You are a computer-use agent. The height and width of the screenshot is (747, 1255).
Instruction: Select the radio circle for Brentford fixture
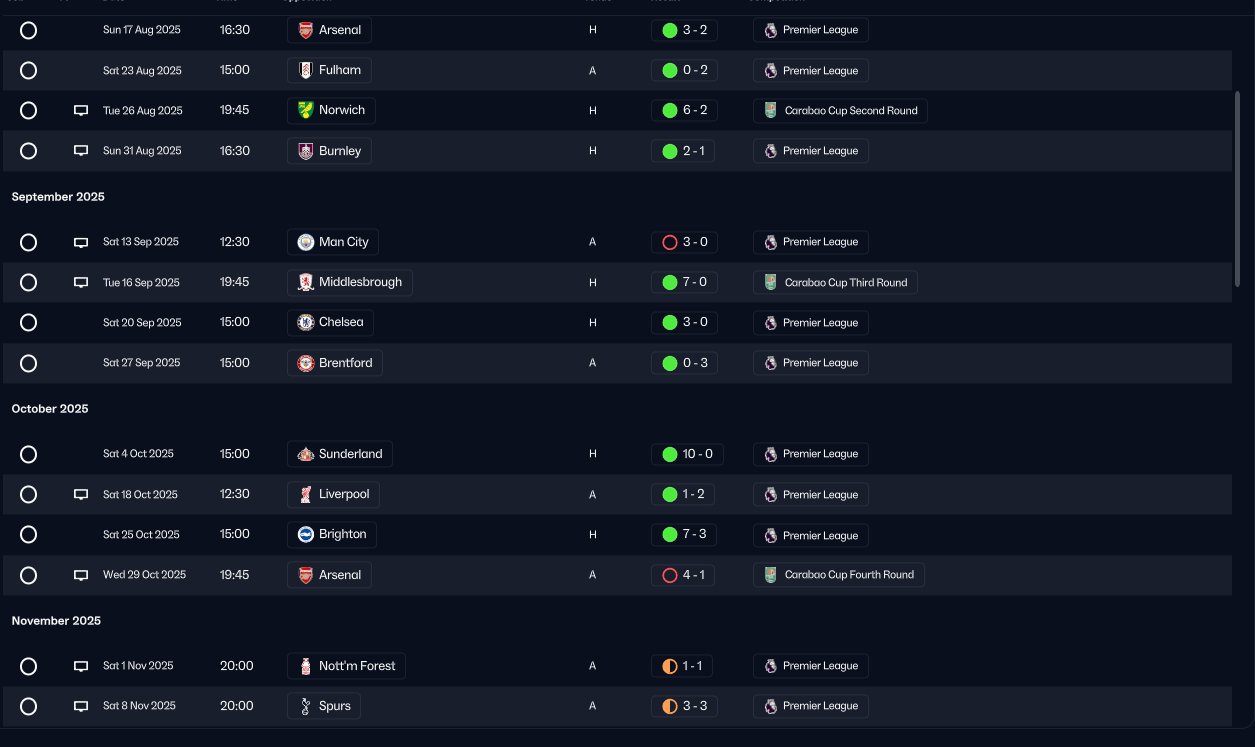[x=28, y=363]
